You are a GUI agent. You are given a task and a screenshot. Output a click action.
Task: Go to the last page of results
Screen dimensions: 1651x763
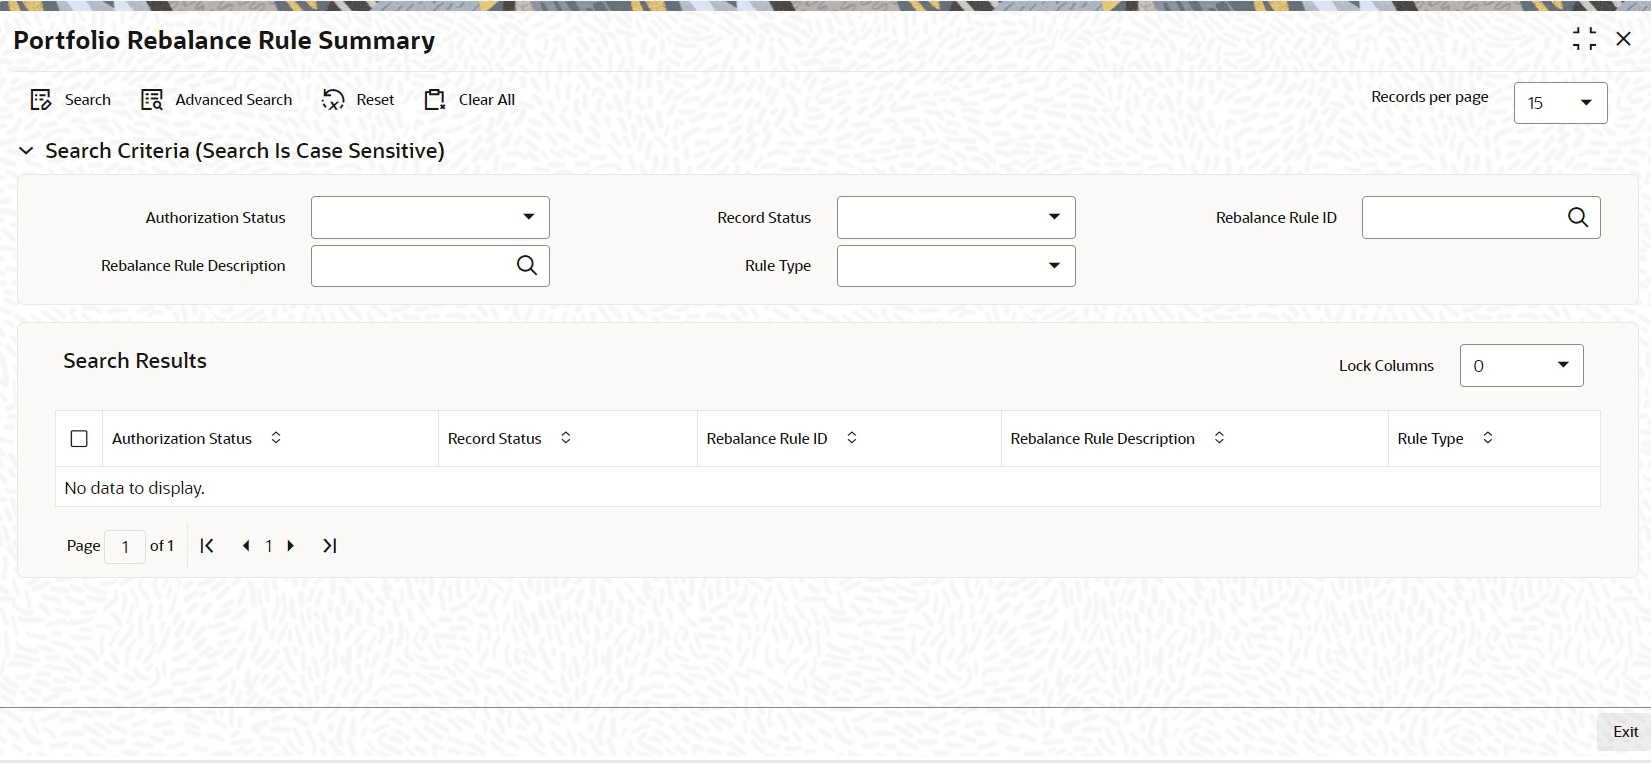tap(329, 546)
